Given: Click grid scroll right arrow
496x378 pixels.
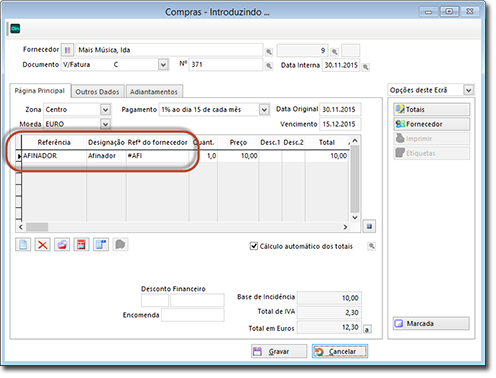Looking at the screenshot, I should (x=345, y=227).
